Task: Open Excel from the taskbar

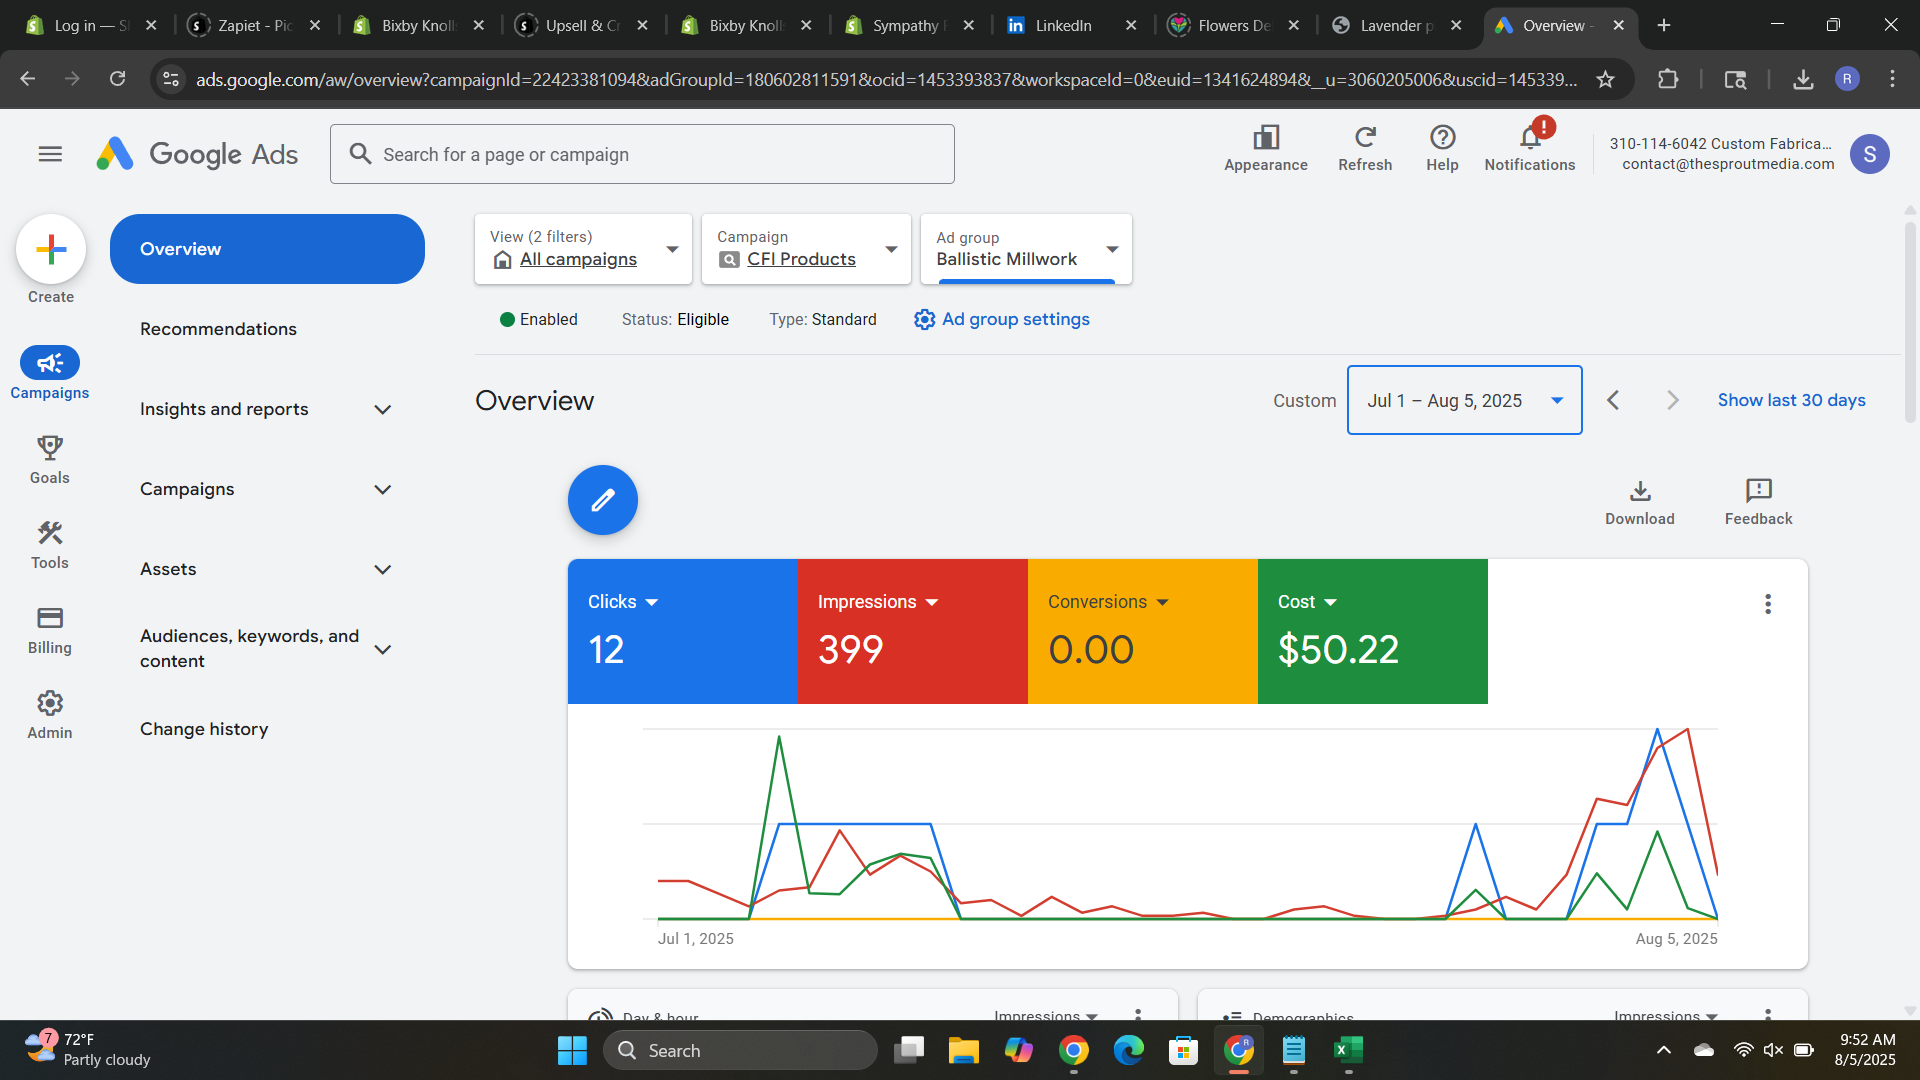Action: click(x=1348, y=1050)
